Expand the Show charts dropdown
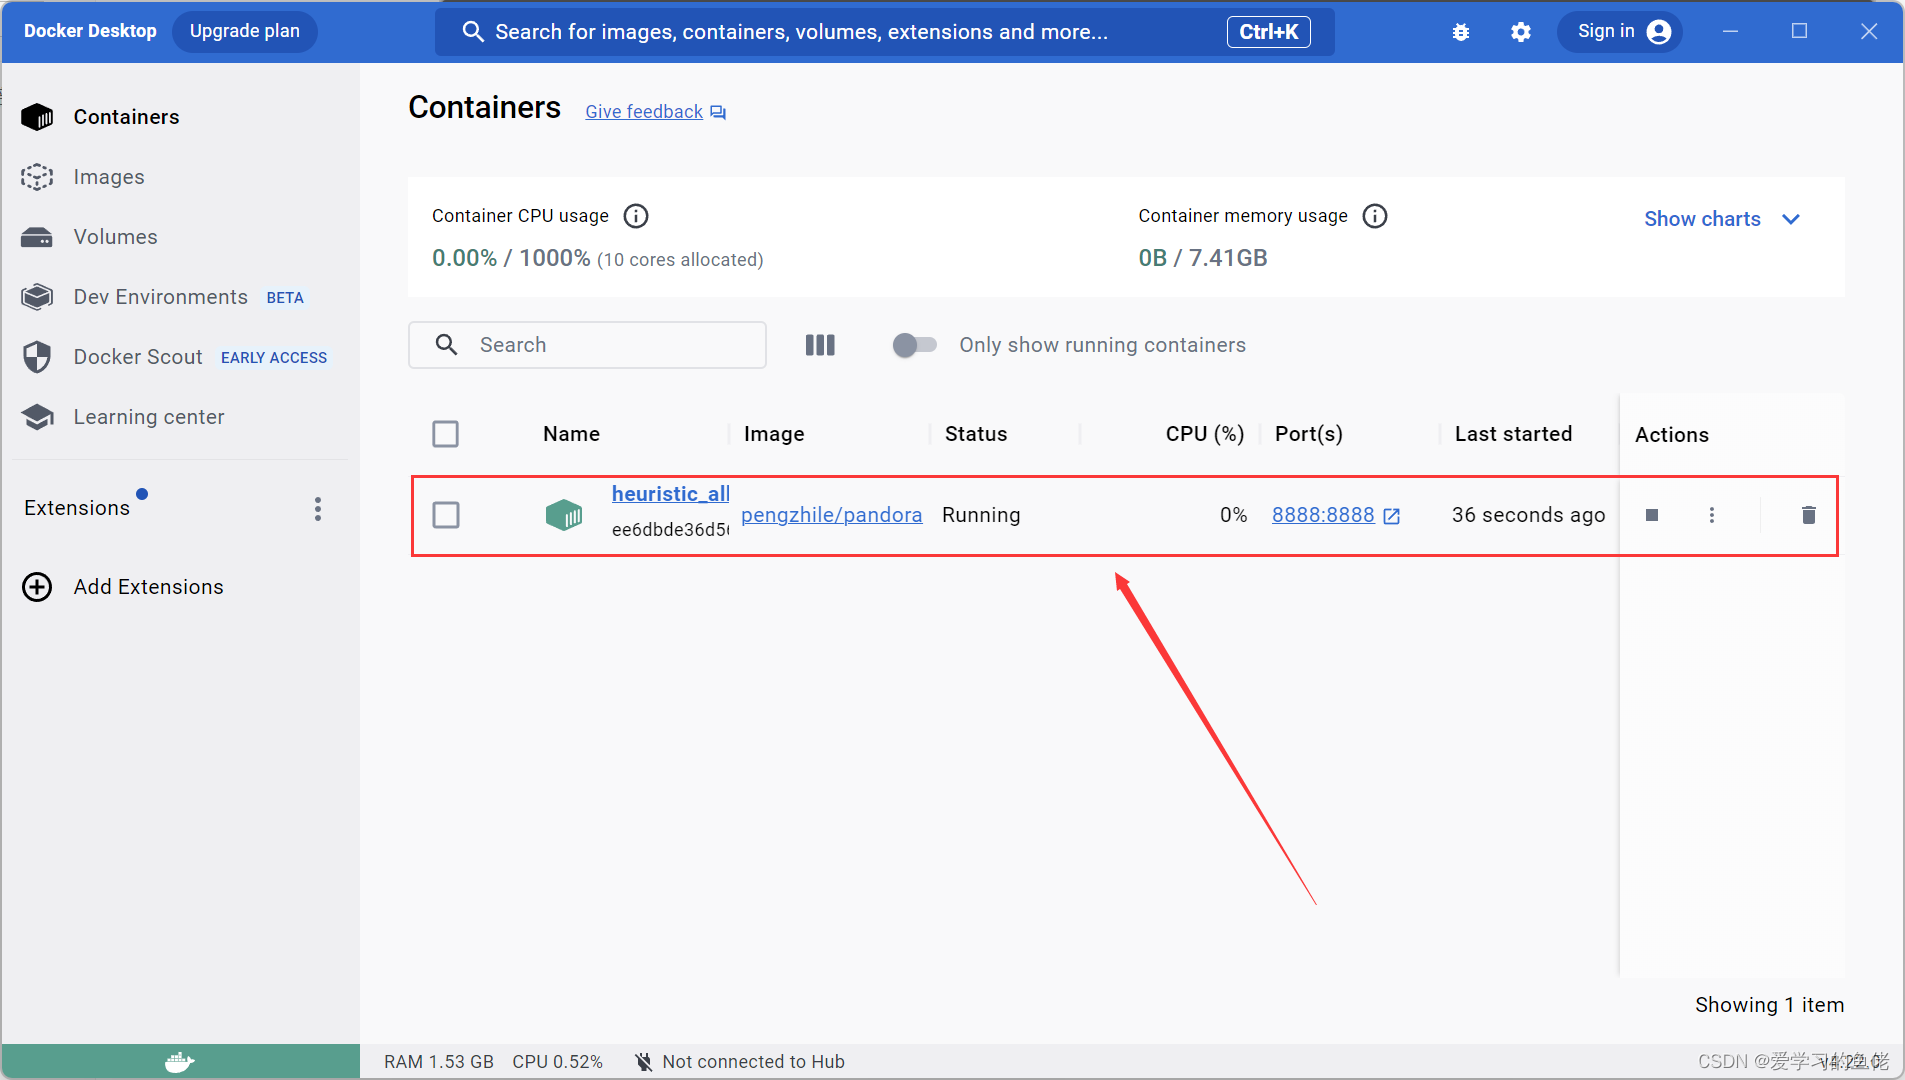Viewport: 1905px width, 1080px height. point(1722,219)
